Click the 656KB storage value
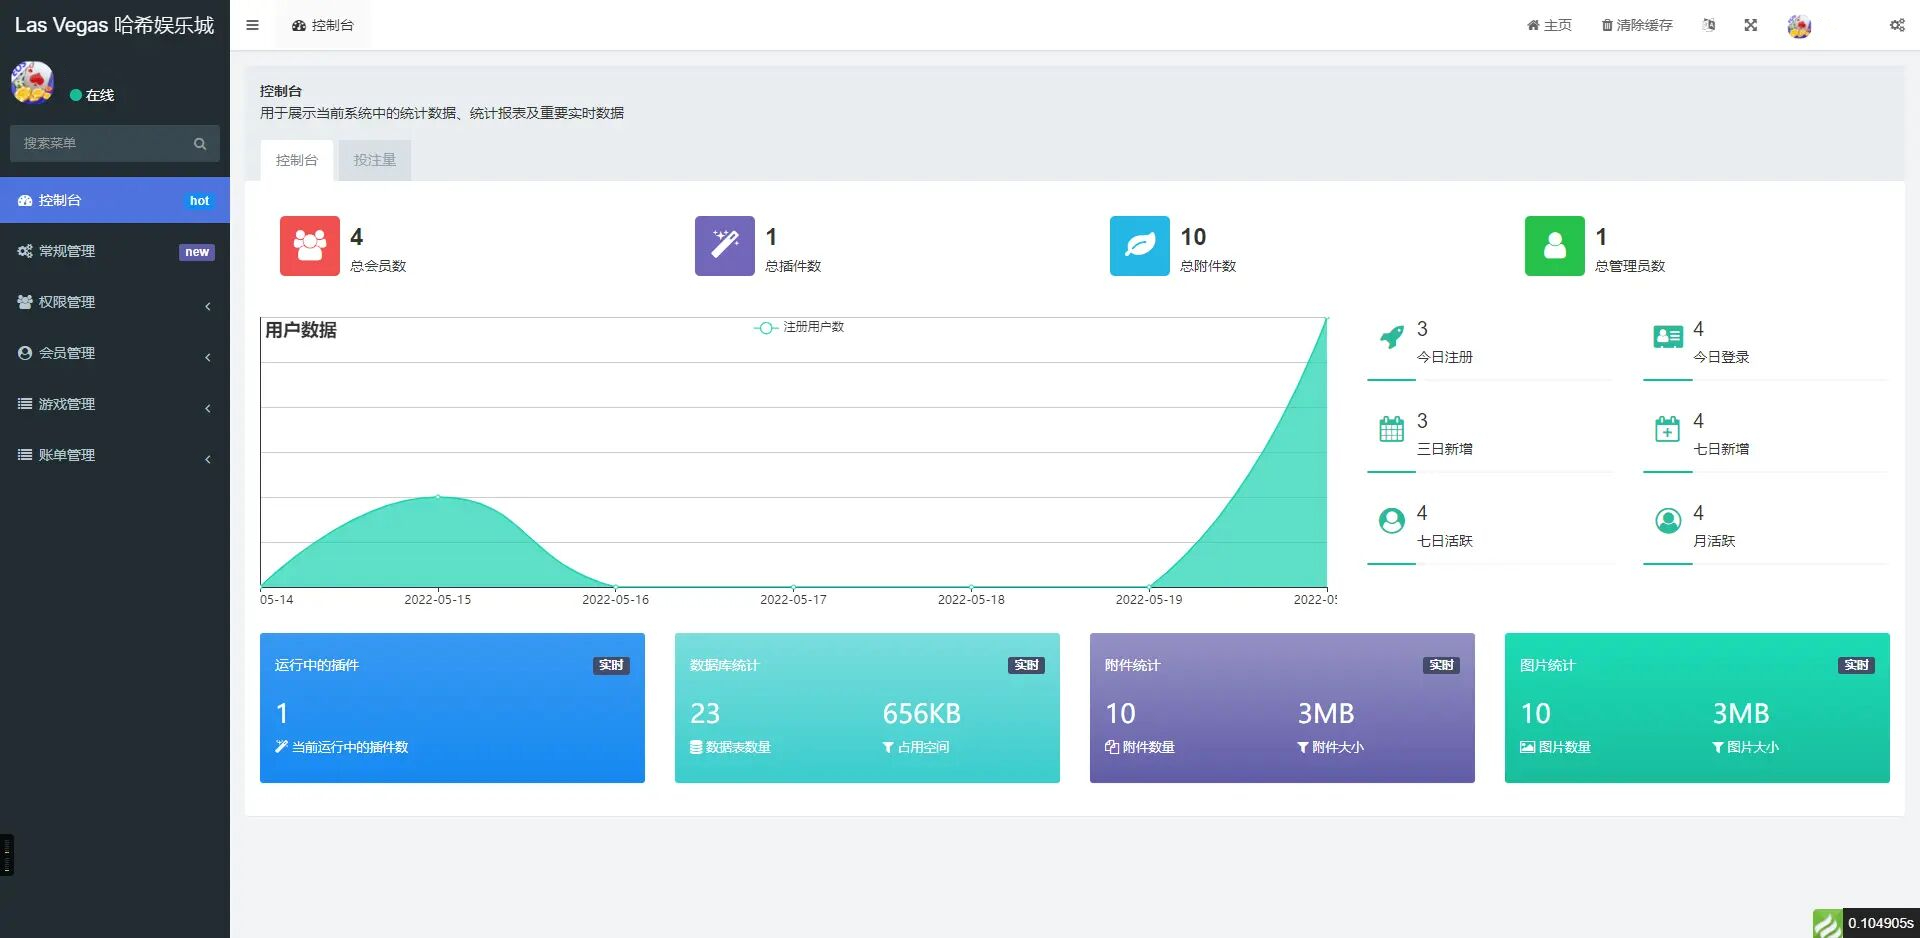 pos(921,713)
